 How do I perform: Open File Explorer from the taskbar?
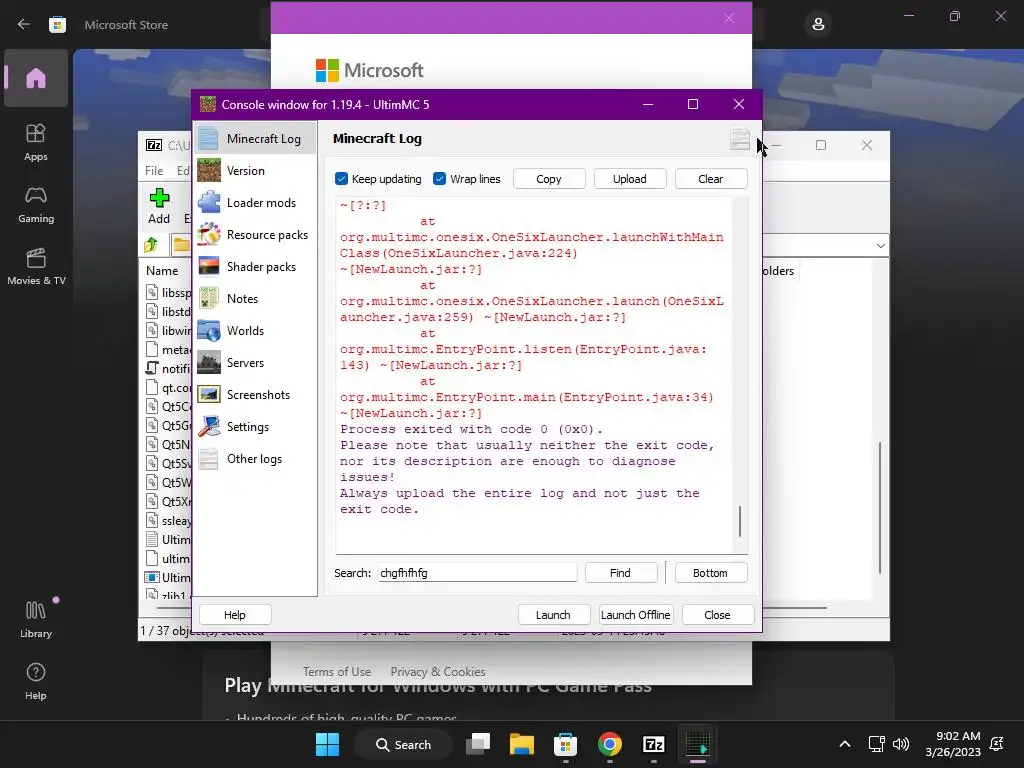coord(522,744)
